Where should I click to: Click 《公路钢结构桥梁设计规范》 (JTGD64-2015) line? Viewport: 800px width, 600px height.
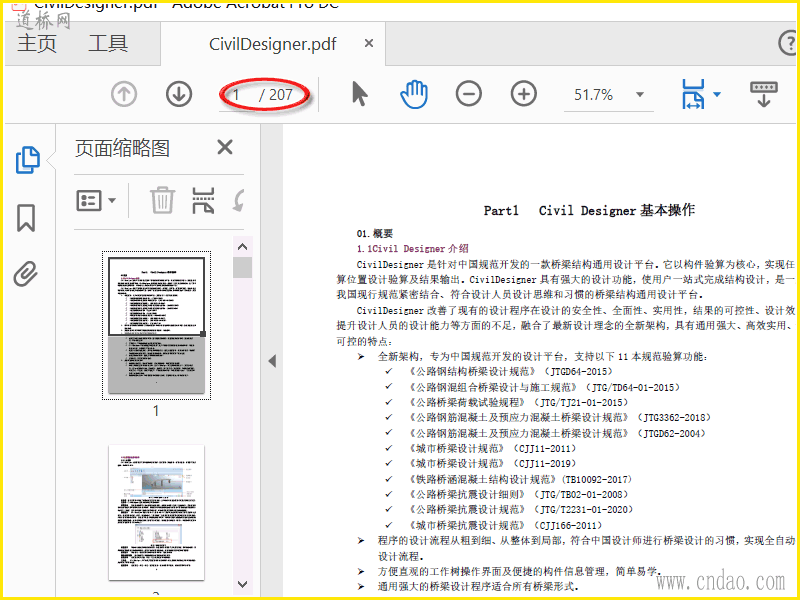(x=511, y=371)
